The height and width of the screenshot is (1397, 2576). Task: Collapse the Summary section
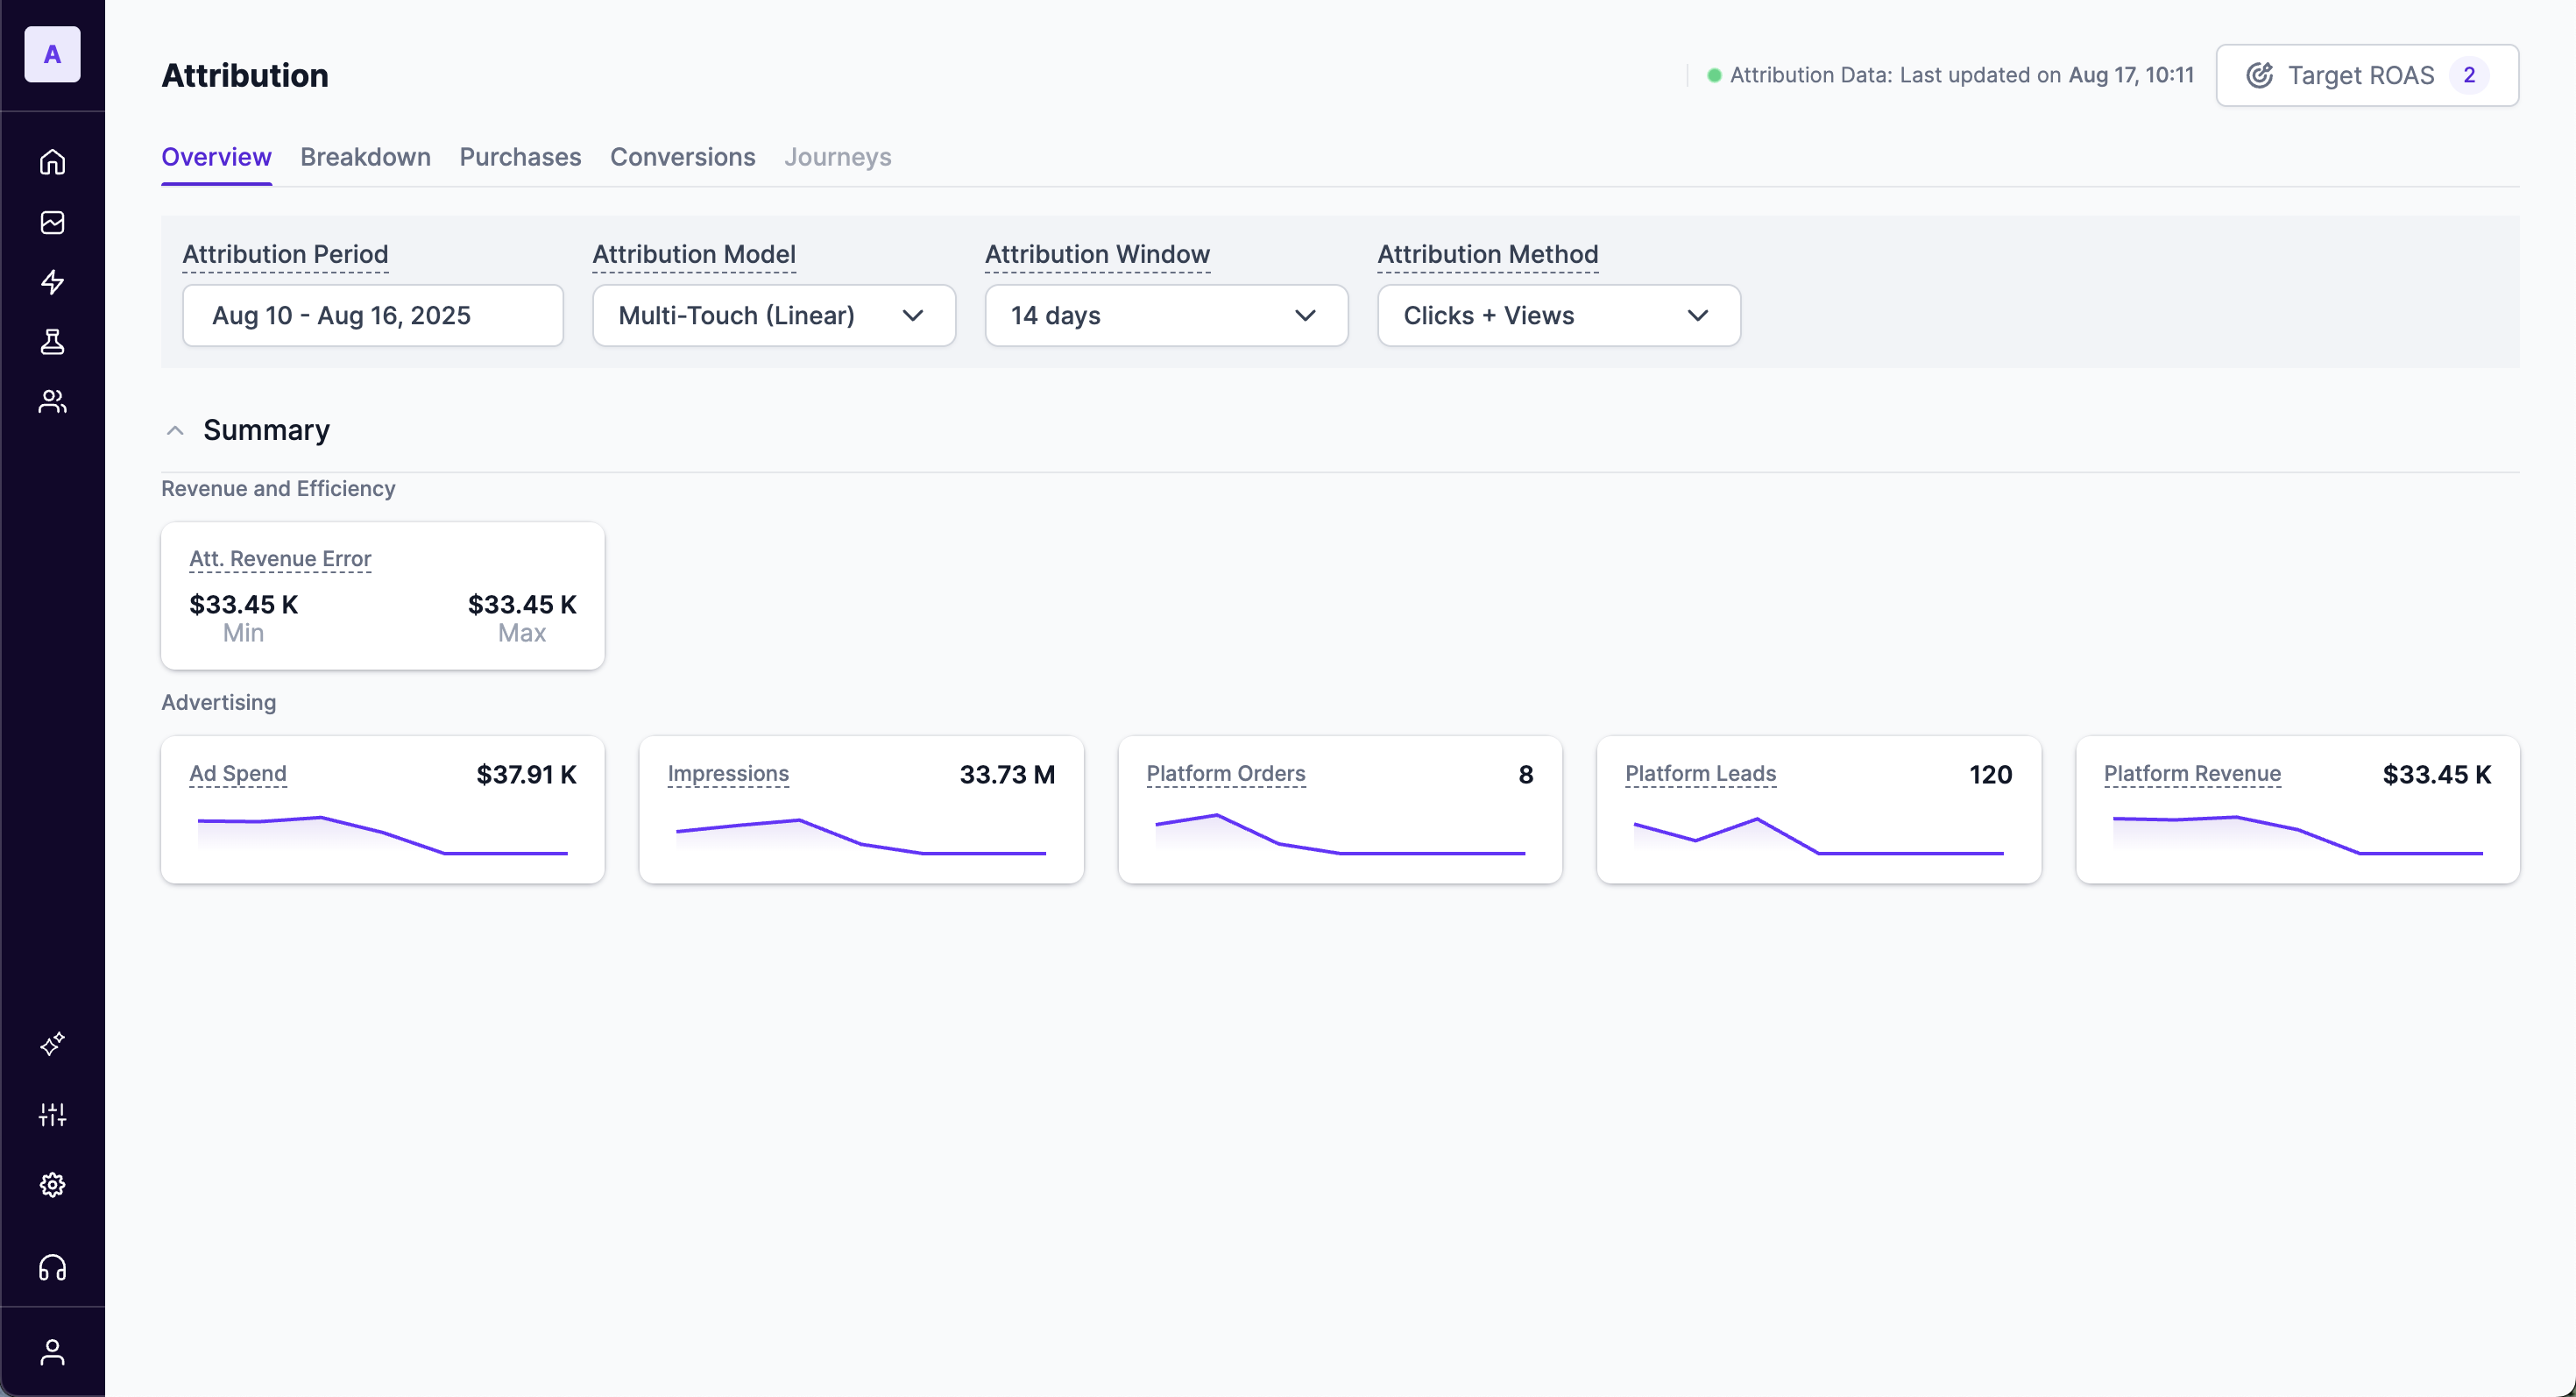point(175,431)
